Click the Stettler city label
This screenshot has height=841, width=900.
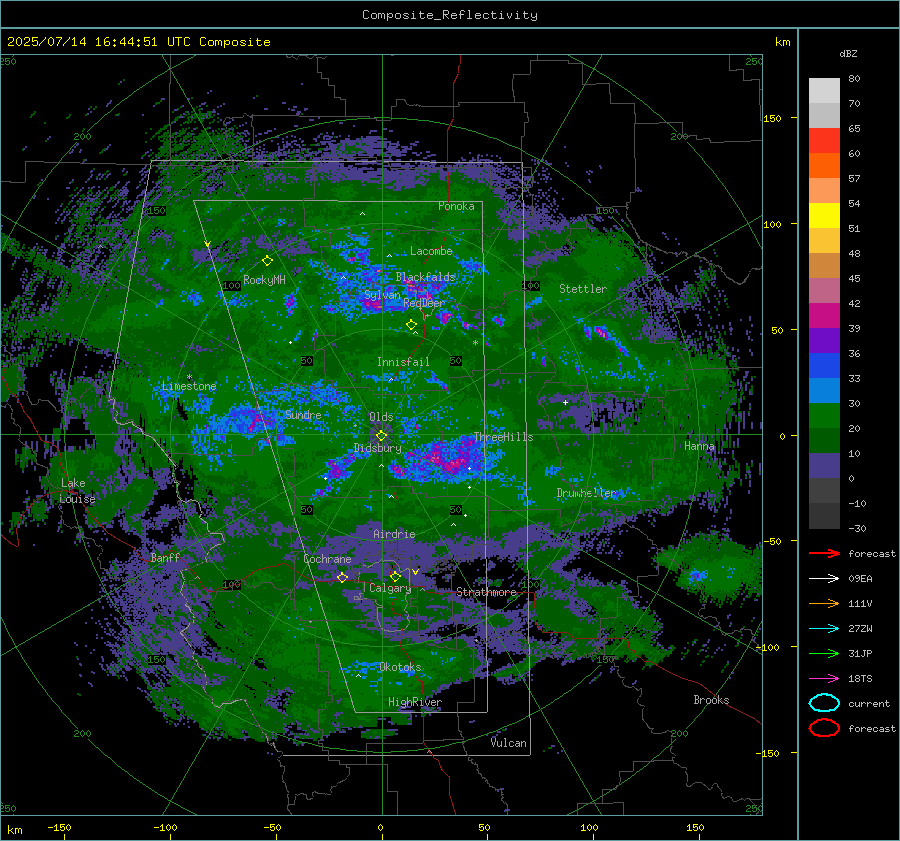click(x=583, y=289)
